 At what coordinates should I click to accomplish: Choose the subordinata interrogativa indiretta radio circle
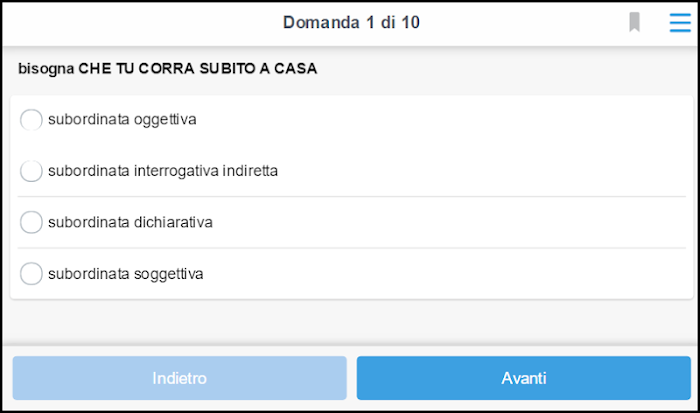(x=31, y=171)
